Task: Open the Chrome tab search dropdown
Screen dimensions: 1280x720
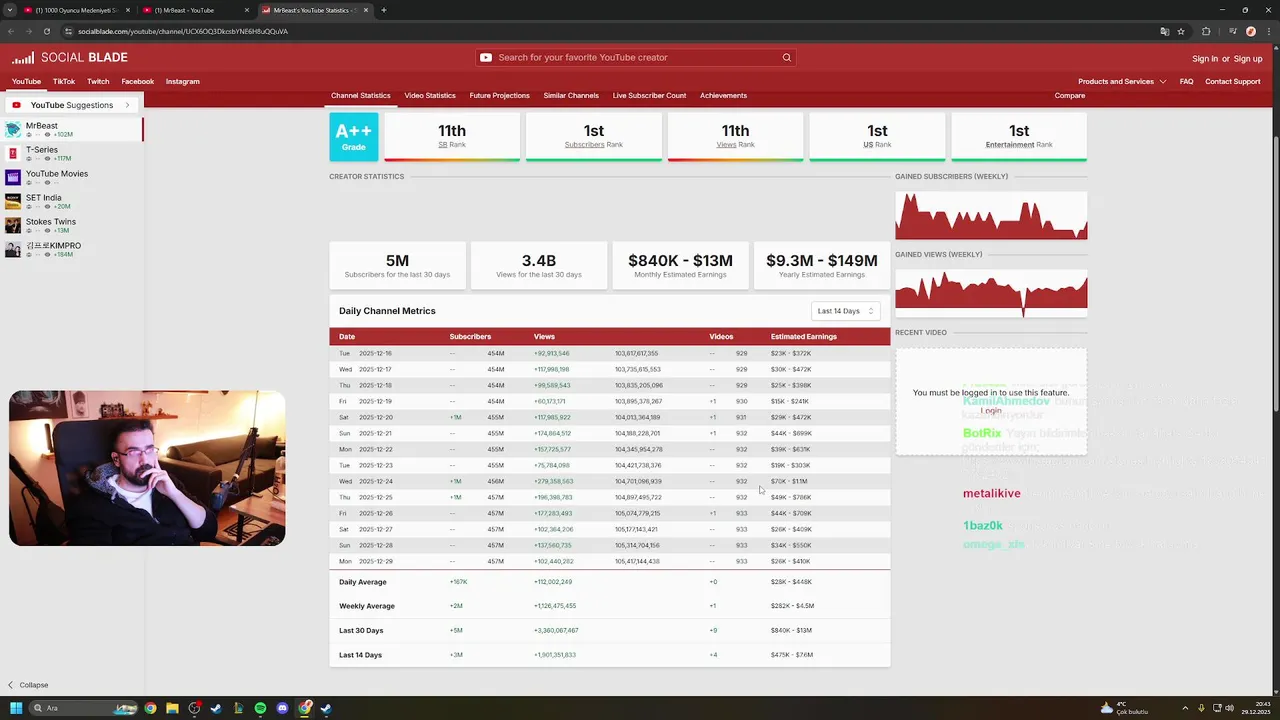Action: [9, 10]
